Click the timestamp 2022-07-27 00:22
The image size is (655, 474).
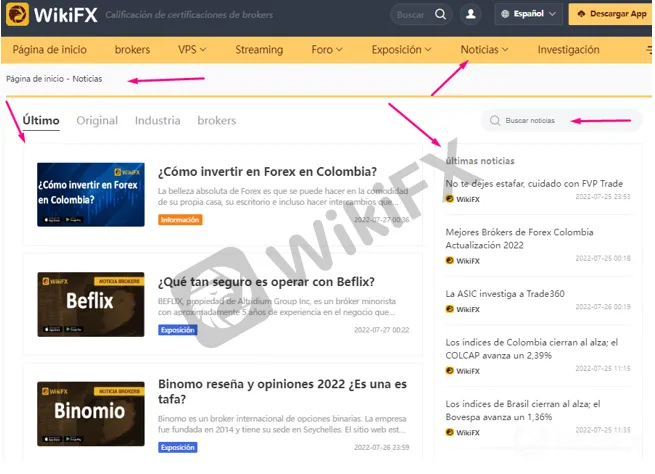[x=382, y=330]
